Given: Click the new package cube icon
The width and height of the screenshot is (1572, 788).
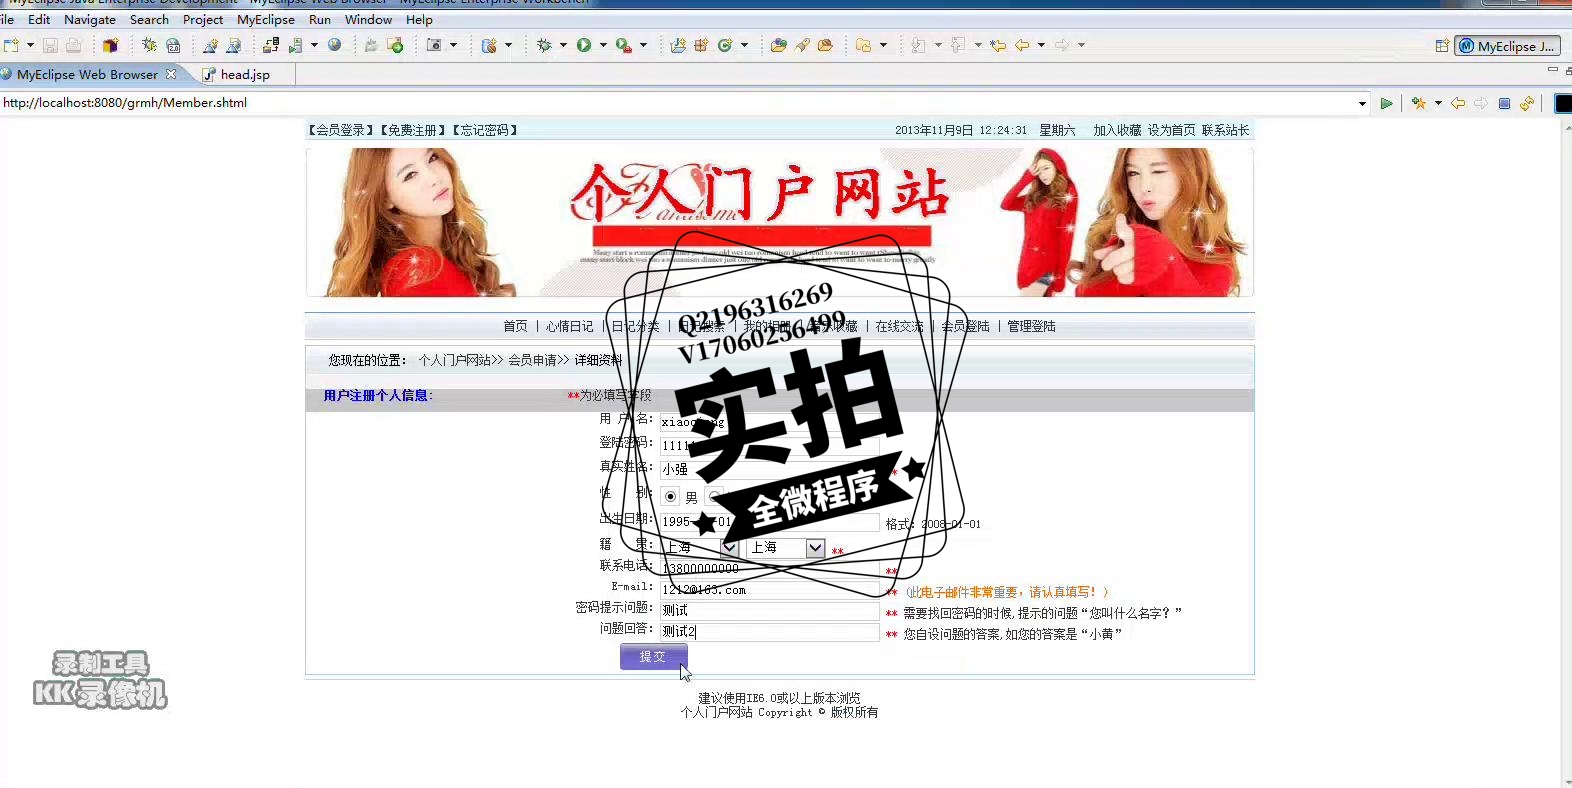Looking at the screenshot, I should tap(110, 45).
